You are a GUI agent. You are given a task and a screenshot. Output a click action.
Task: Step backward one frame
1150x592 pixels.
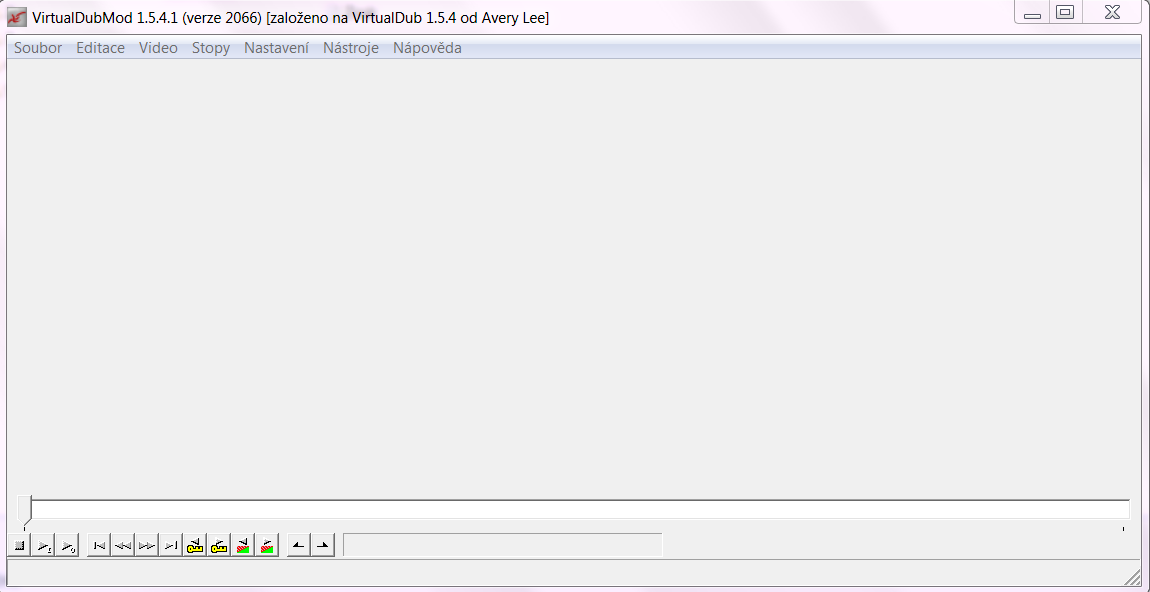(123, 546)
